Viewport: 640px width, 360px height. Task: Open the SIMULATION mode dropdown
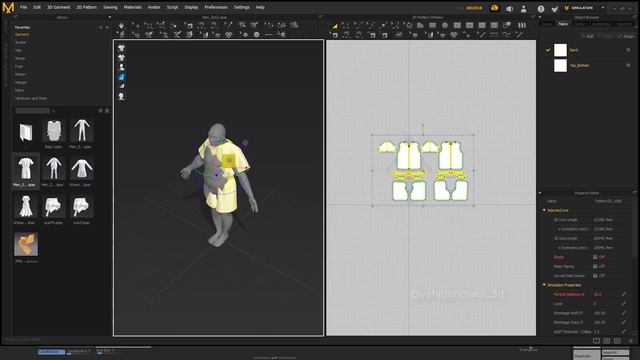pyautogui.click(x=603, y=8)
